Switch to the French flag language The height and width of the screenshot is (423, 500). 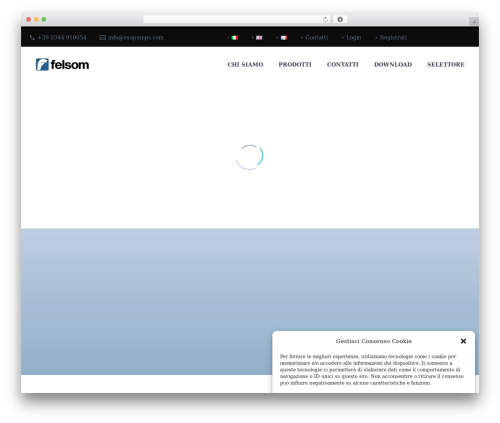pyautogui.click(x=284, y=38)
